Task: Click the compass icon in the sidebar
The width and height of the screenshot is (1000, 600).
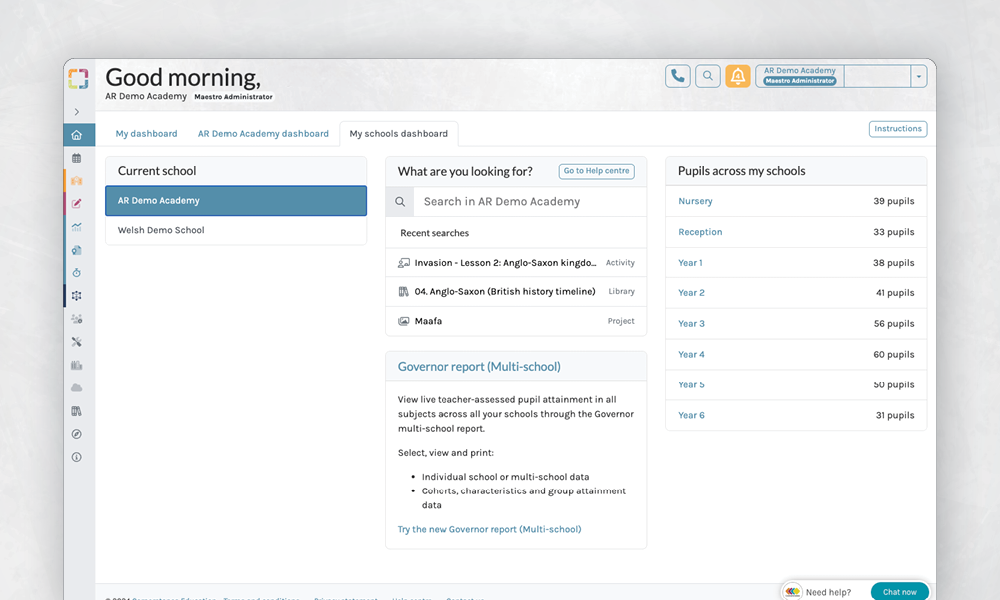Action: 77,434
